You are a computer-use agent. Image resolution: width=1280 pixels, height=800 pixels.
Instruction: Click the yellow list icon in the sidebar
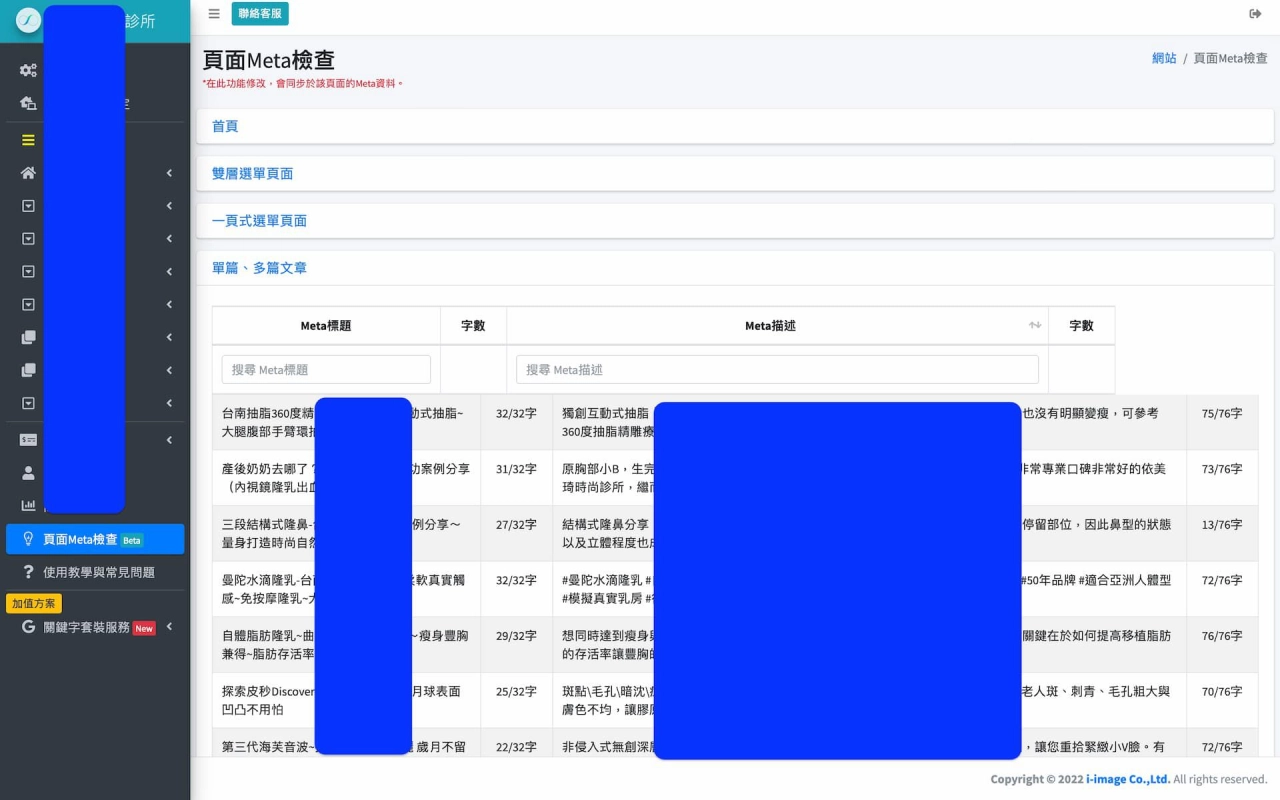pos(28,140)
